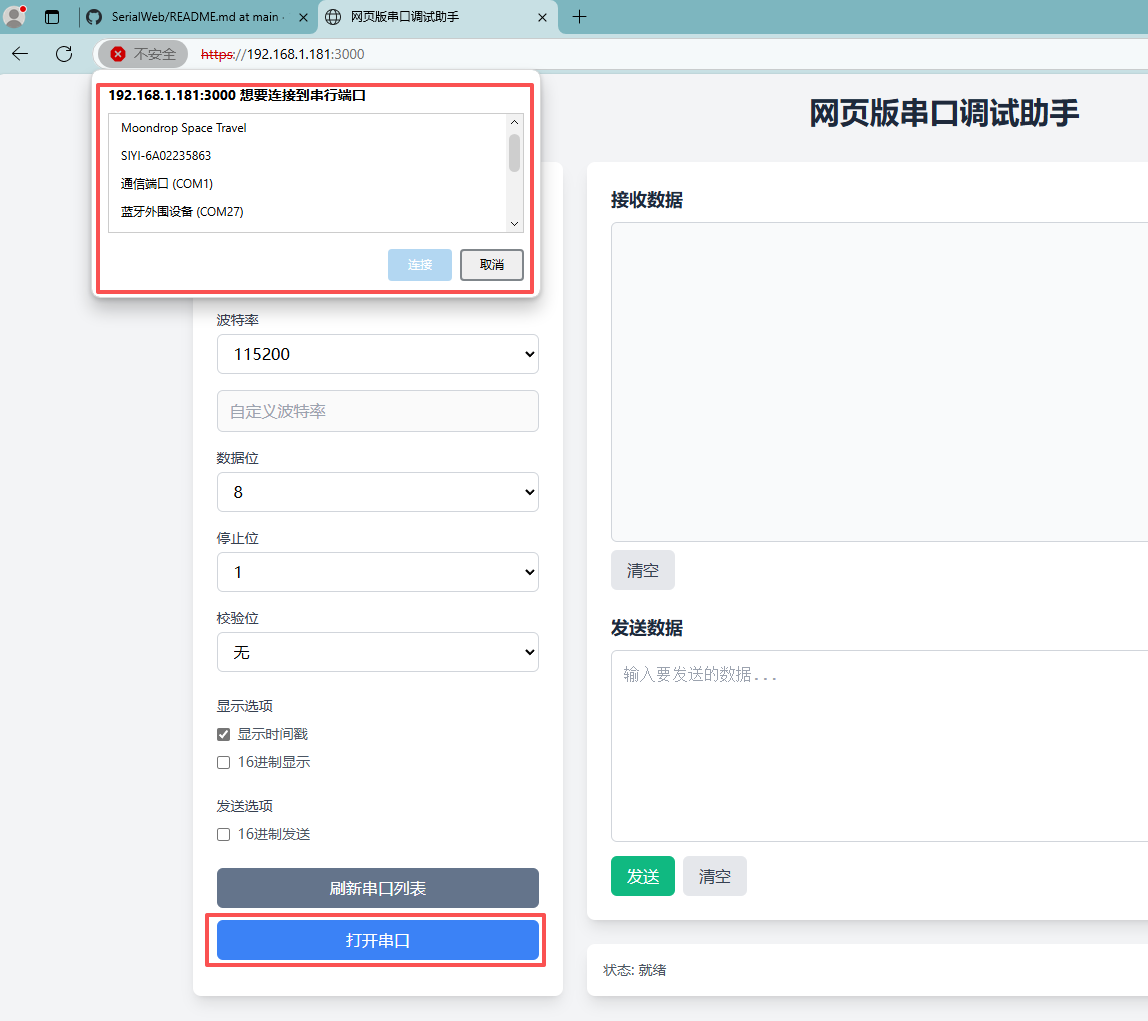The width and height of the screenshot is (1148, 1021).
Task: Click the 连接 button in dialog
Action: [x=420, y=265]
